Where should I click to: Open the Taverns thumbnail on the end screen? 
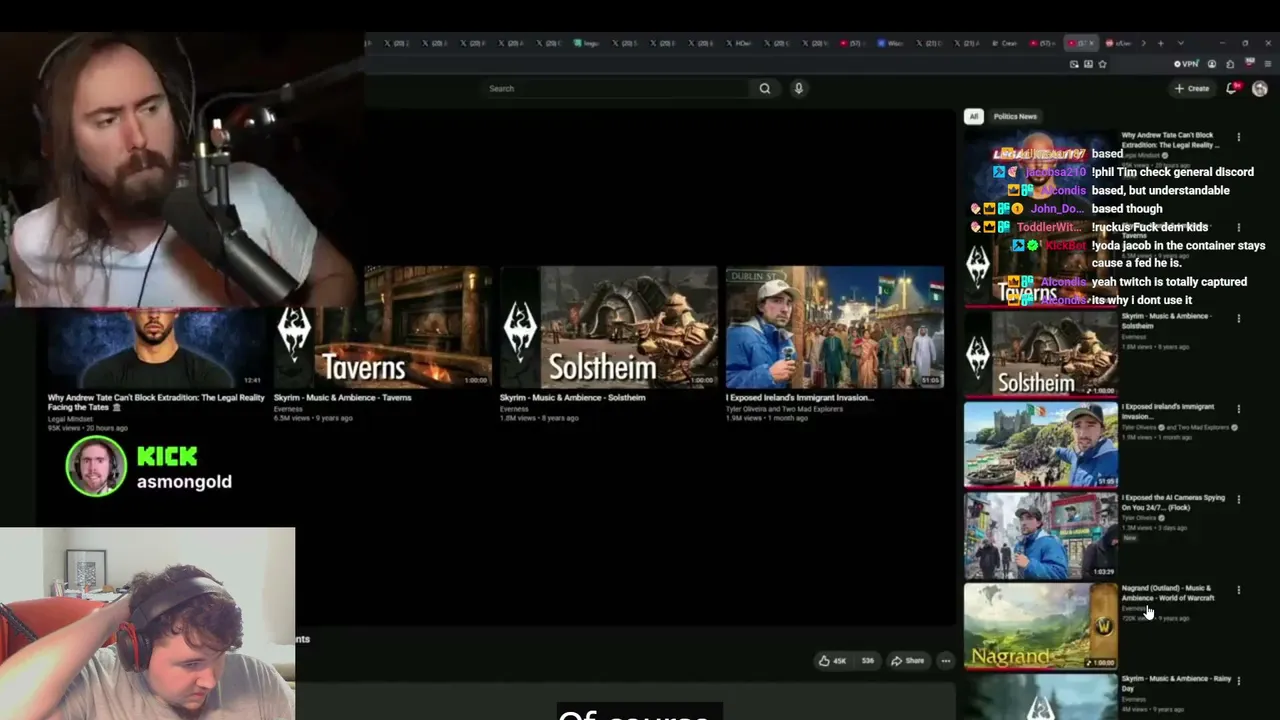pos(383,327)
